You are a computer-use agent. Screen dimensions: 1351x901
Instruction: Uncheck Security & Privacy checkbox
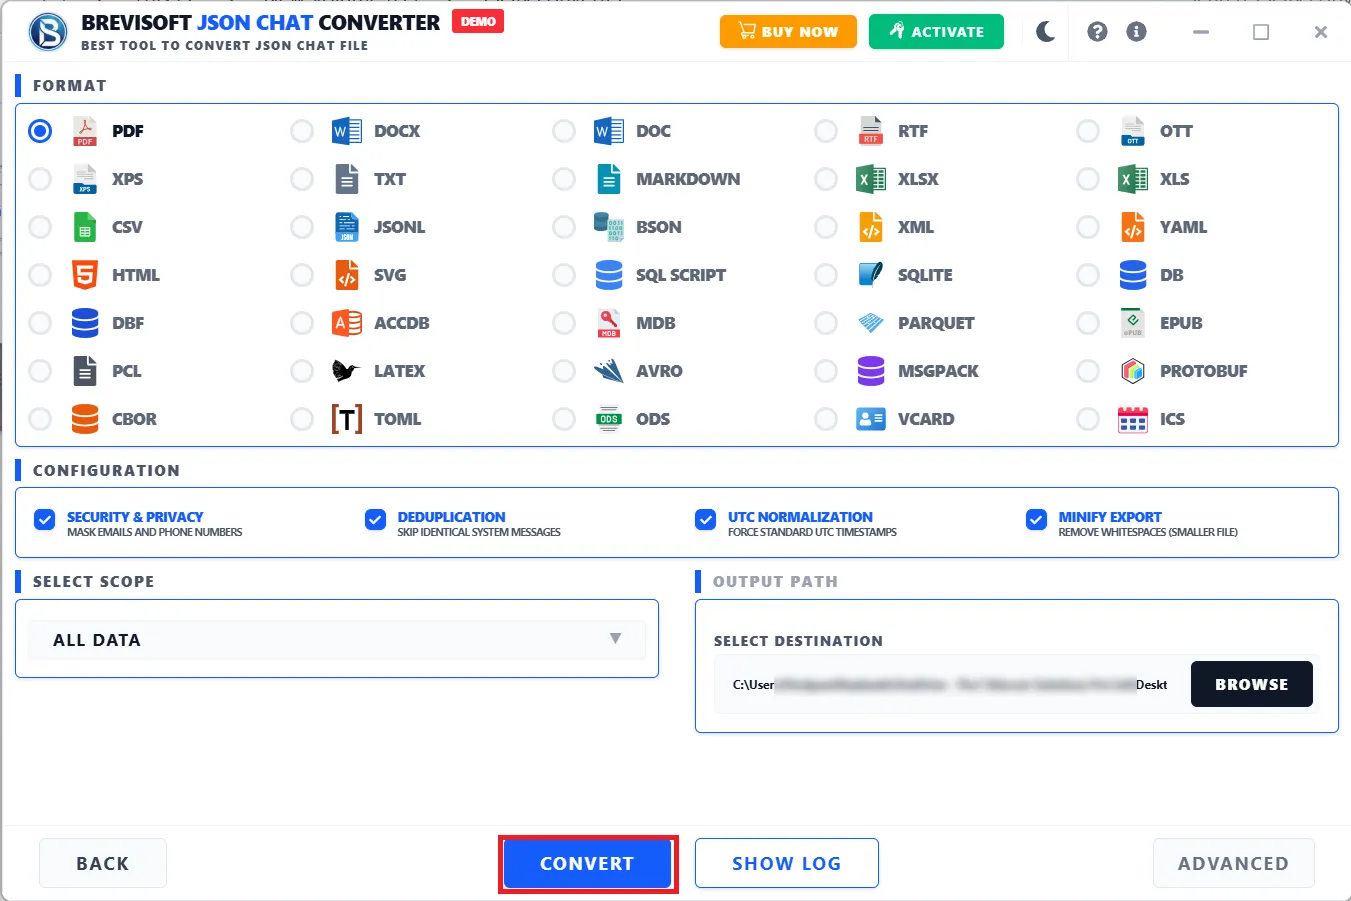point(44,519)
